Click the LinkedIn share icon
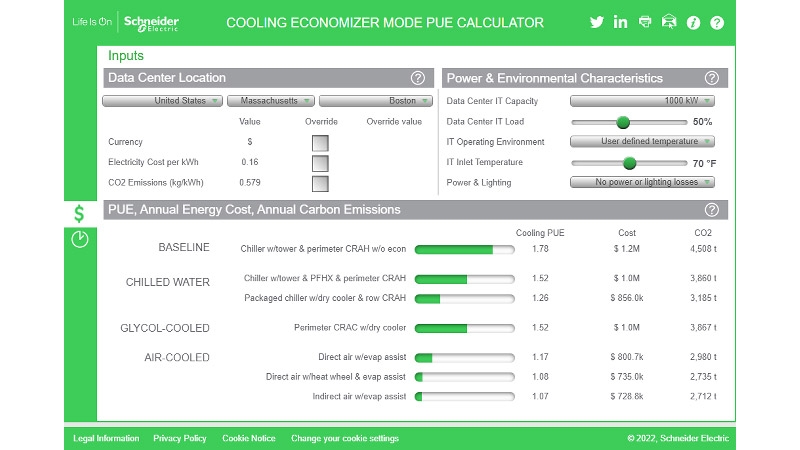 [x=621, y=22]
